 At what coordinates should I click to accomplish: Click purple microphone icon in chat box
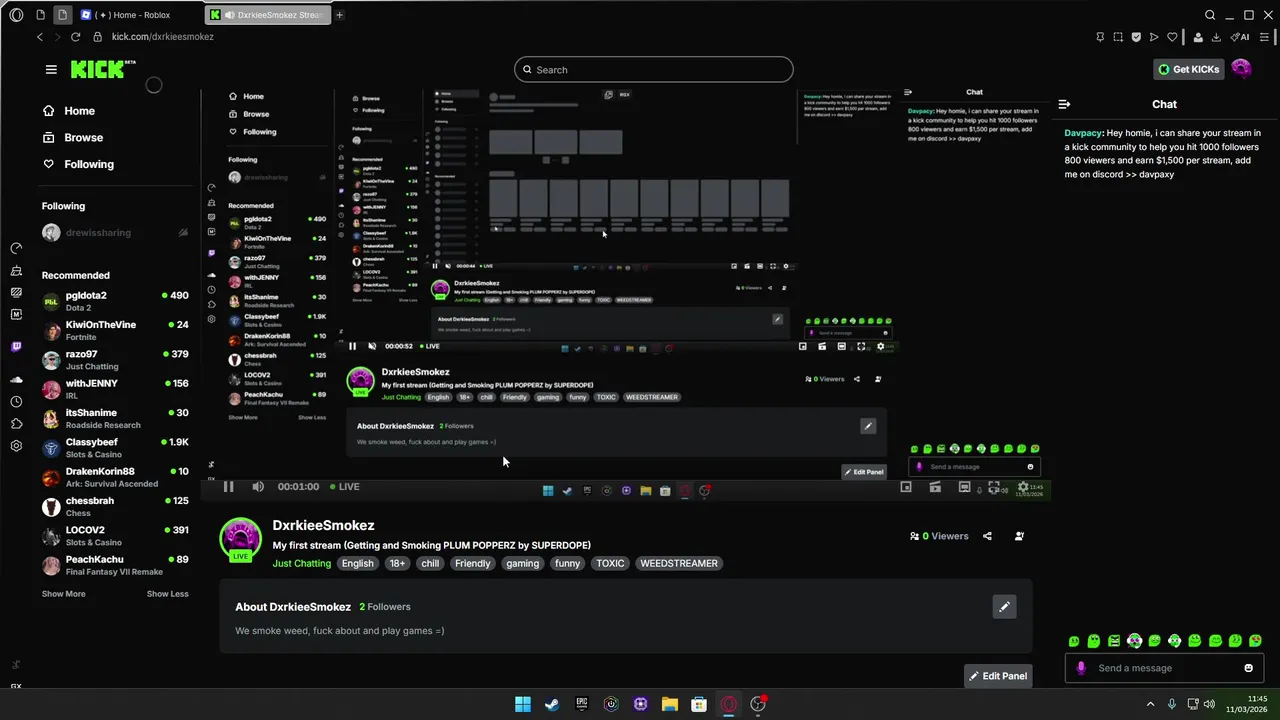pos(1081,668)
